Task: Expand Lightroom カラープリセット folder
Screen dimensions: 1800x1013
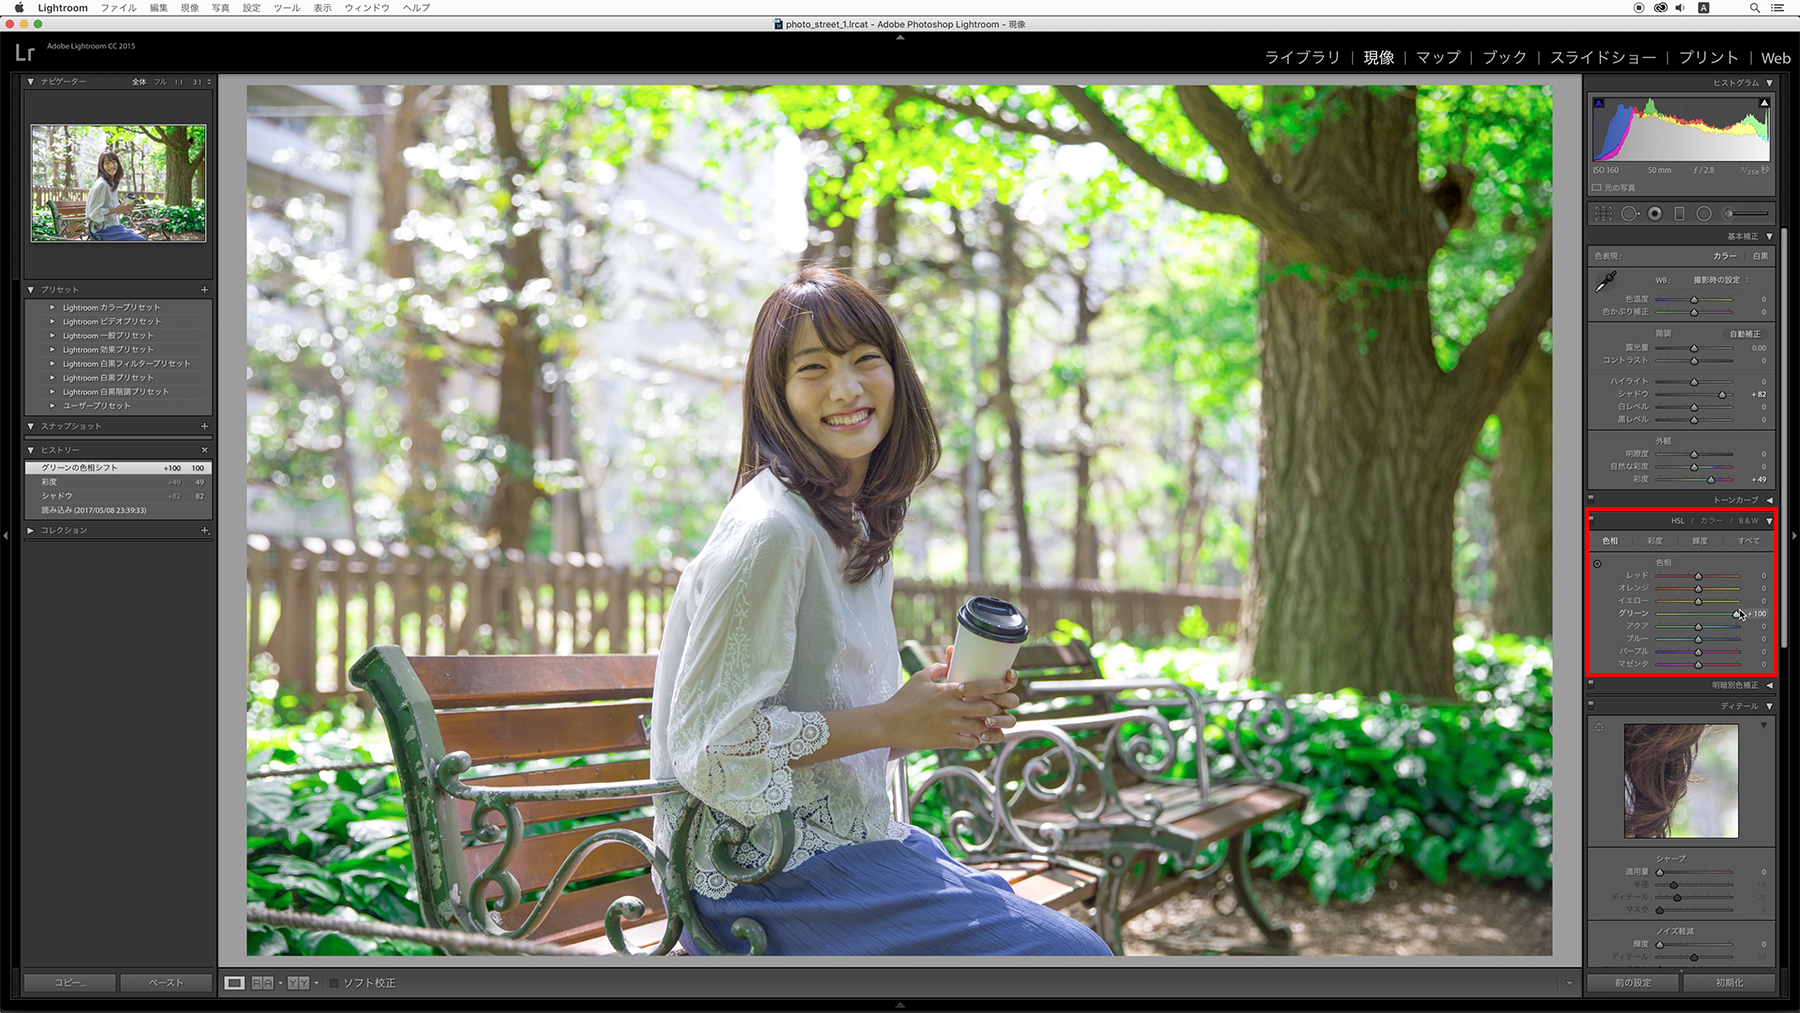Action: coord(52,308)
